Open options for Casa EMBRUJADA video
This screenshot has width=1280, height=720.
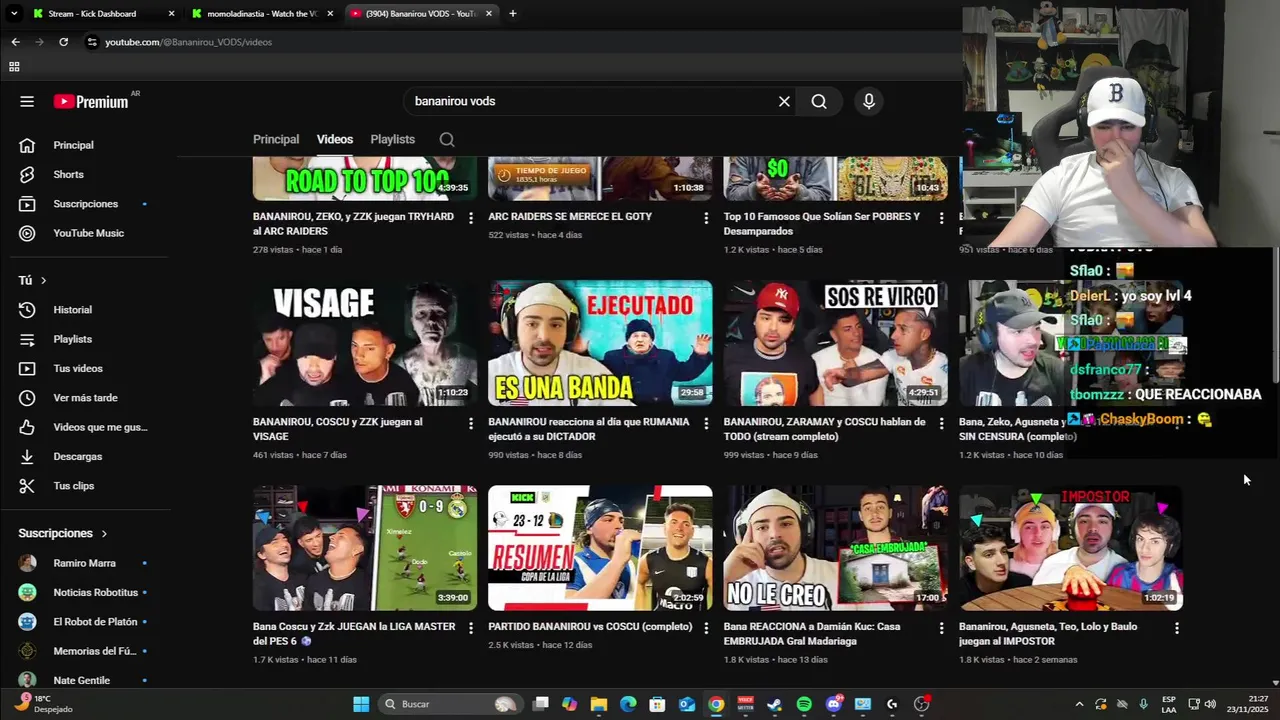pyautogui.click(x=941, y=628)
